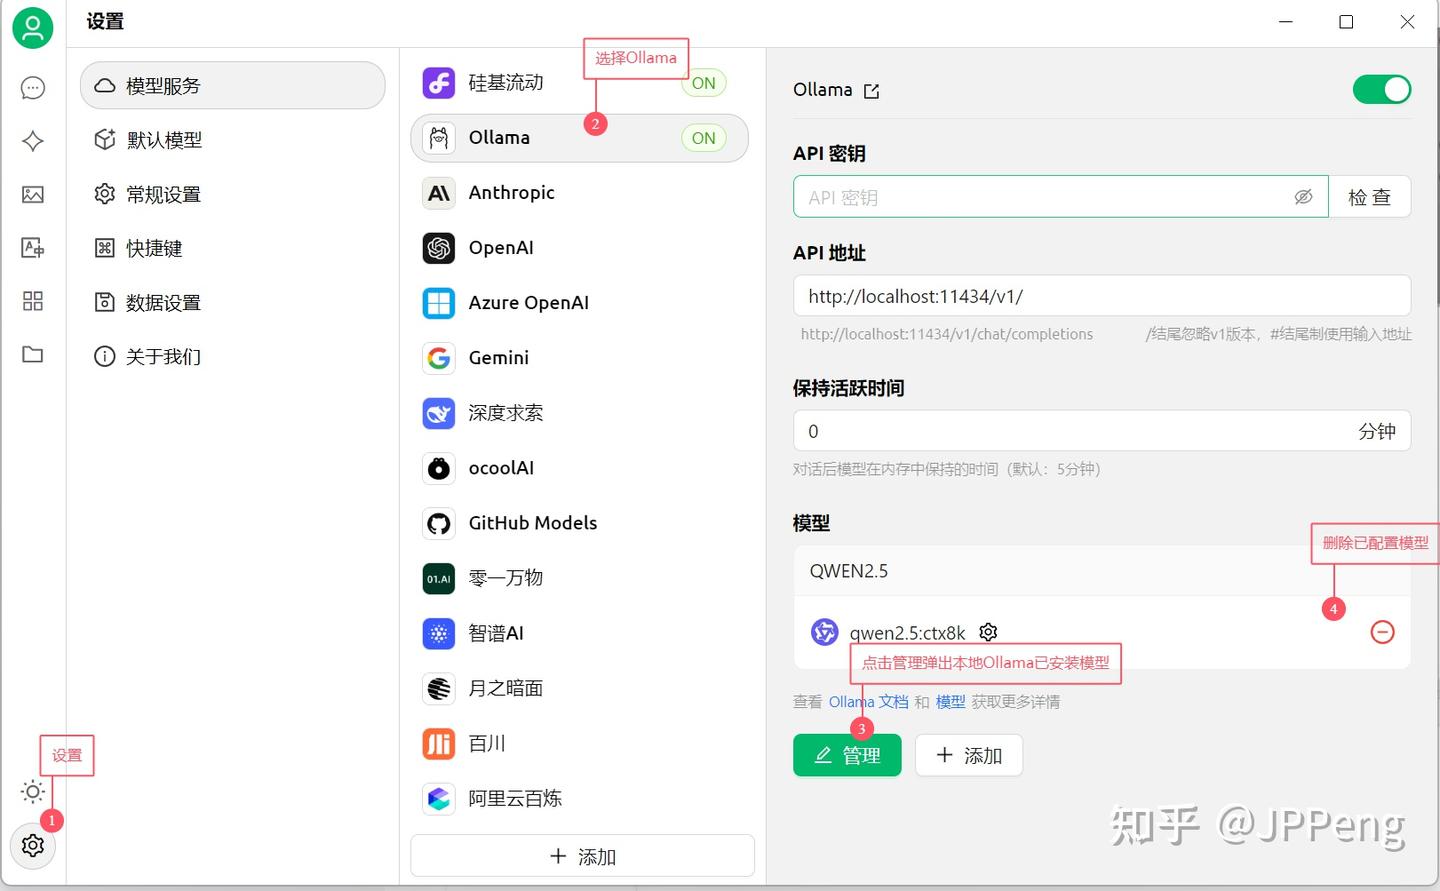The width and height of the screenshot is (1440, 891).
Task: Open the user avatar profile
Action: (x=33, y=27)
